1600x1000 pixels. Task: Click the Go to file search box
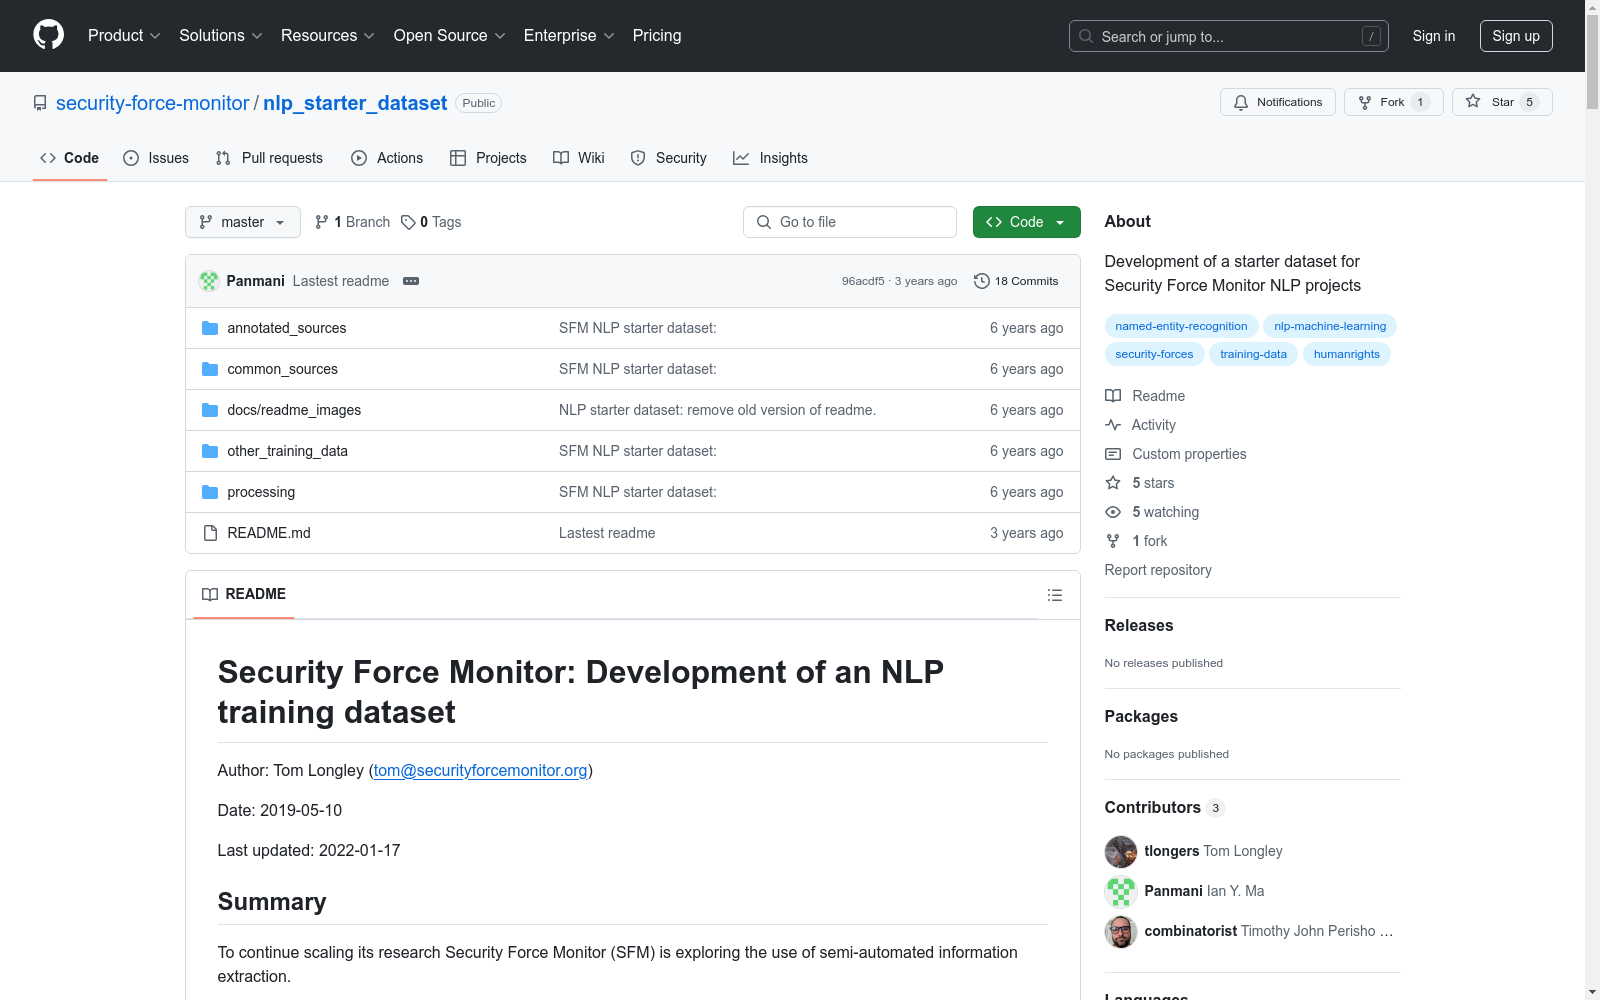(x=850, y=222)
